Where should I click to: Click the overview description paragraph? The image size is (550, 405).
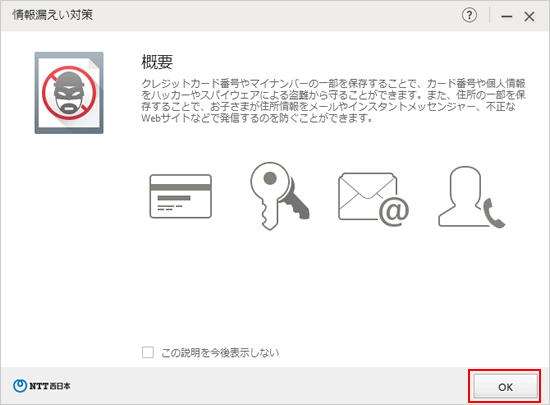(x=333, y=100)
